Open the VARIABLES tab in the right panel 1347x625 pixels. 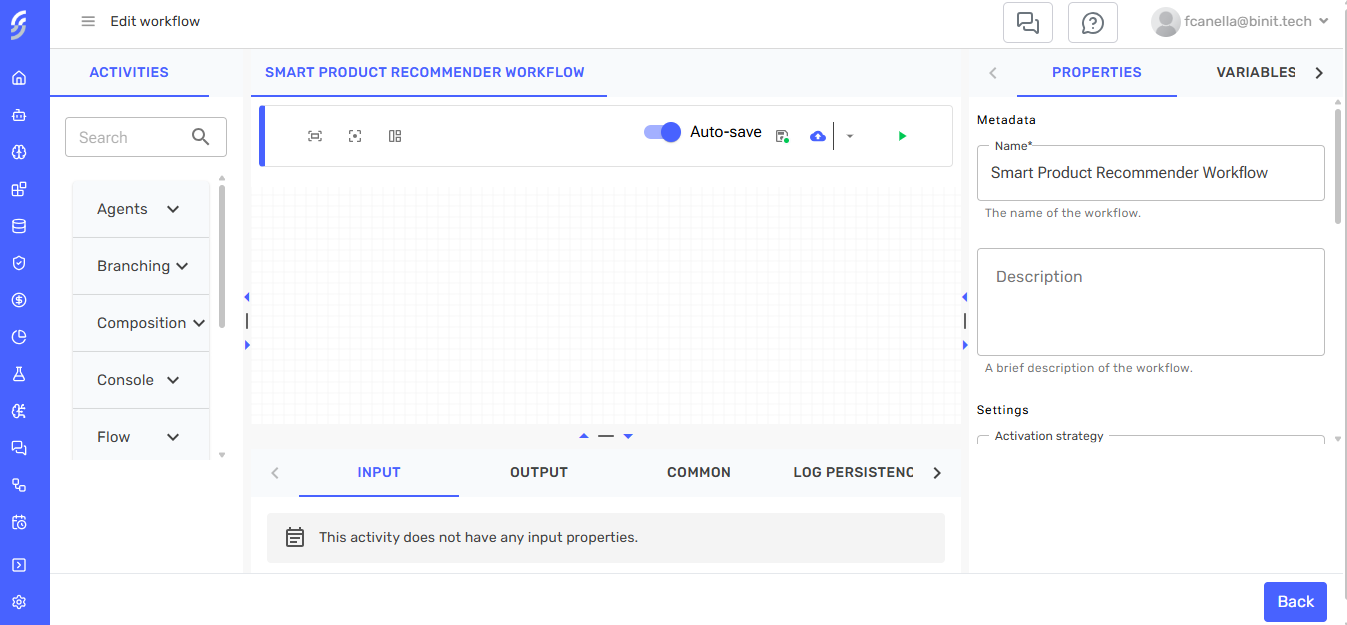coord(1258,72)
